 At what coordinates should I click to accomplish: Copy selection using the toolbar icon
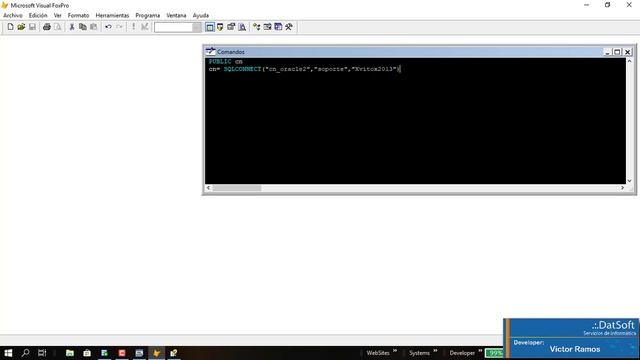point(82,27)
